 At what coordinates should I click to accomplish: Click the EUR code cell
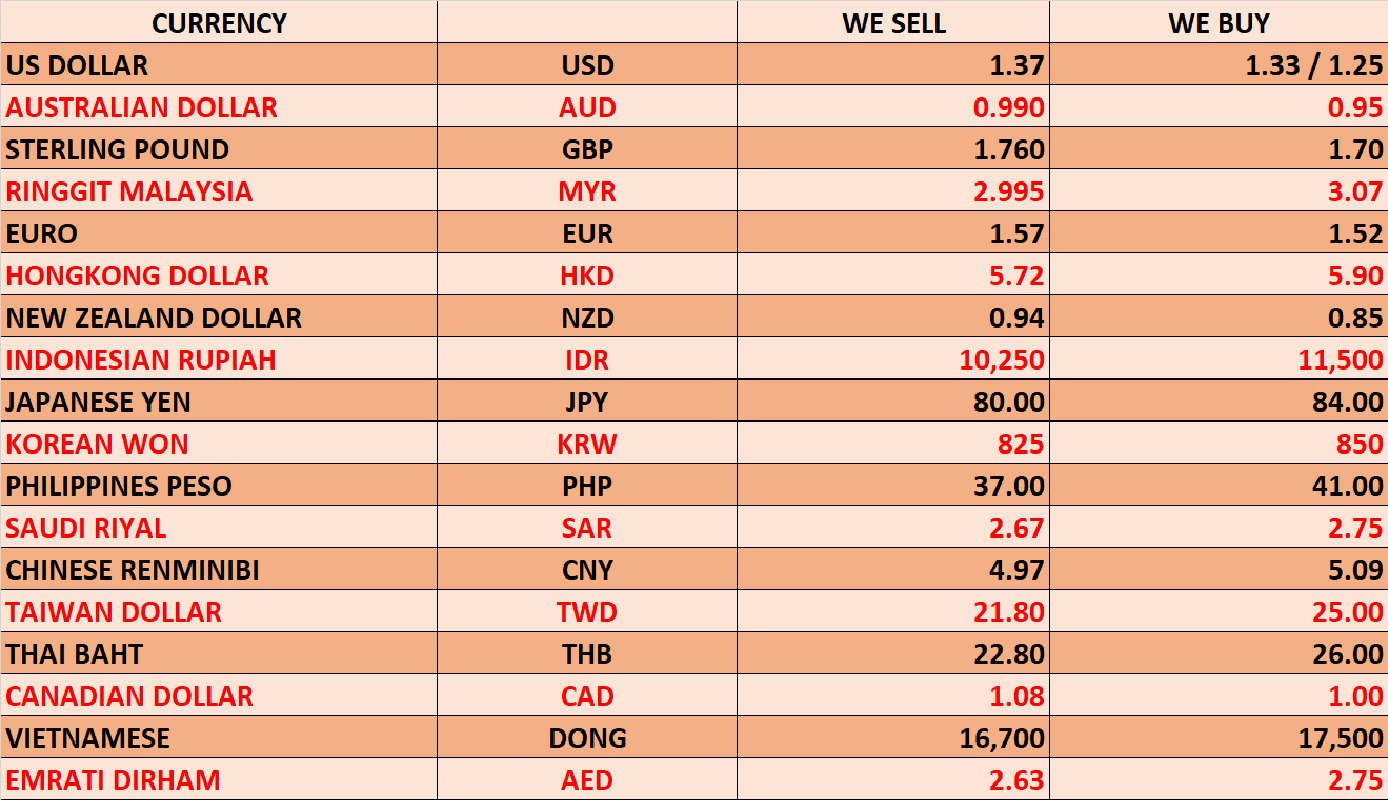(588, 233)
